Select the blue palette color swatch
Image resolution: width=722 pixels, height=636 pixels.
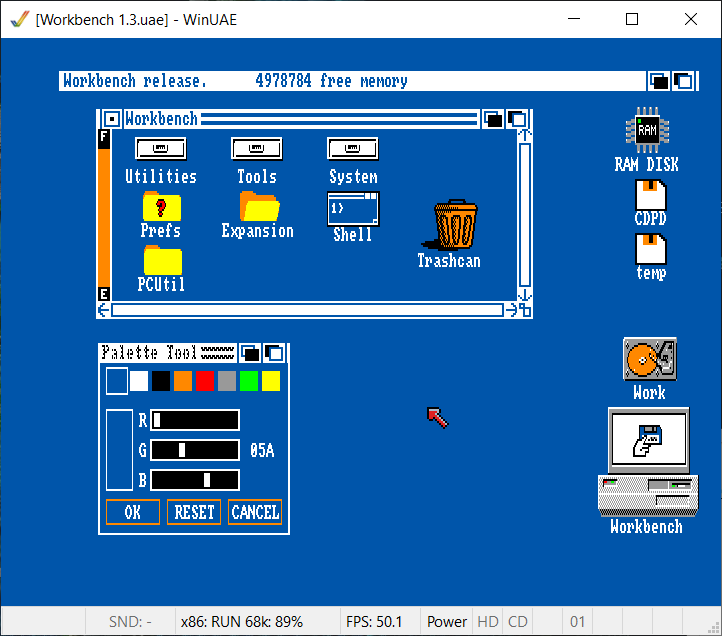[x=117, y=381]
